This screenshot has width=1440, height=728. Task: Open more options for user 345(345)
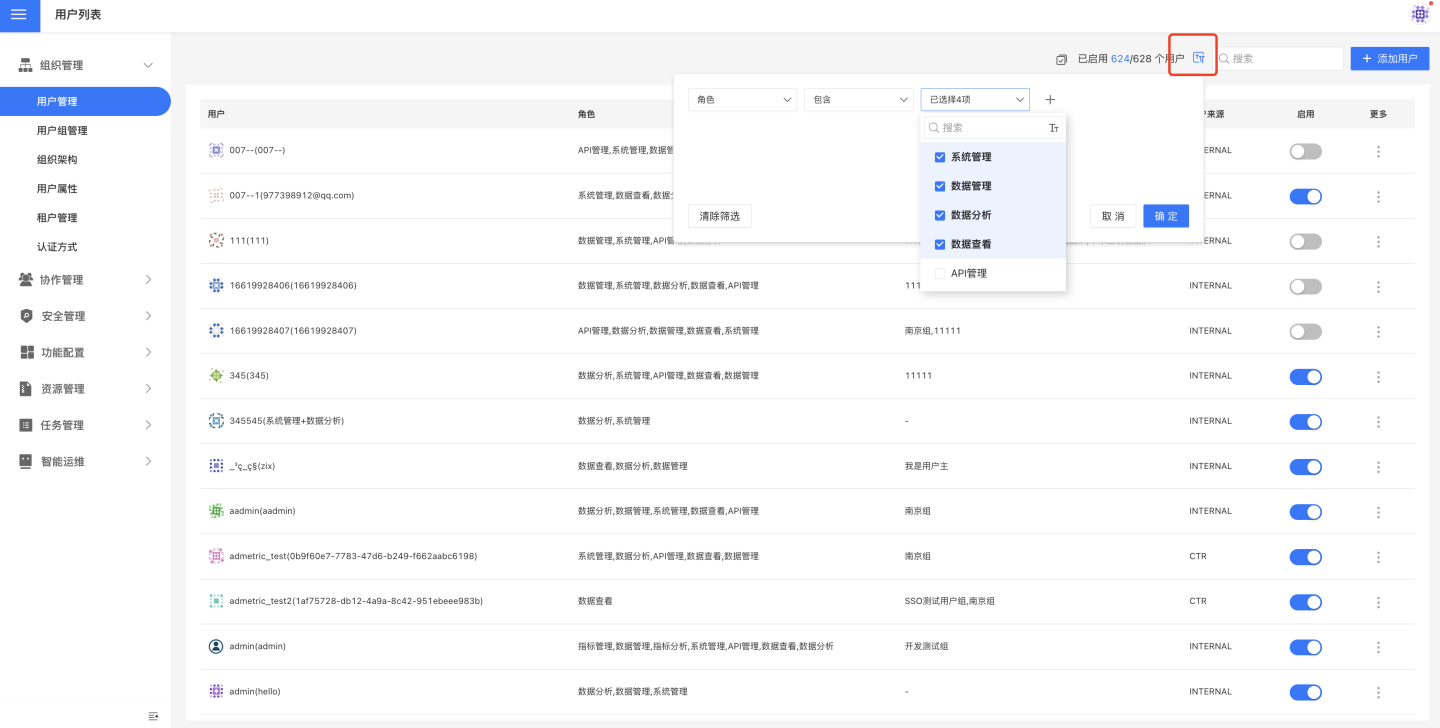pyautogui.click(x=1378, y=376)
